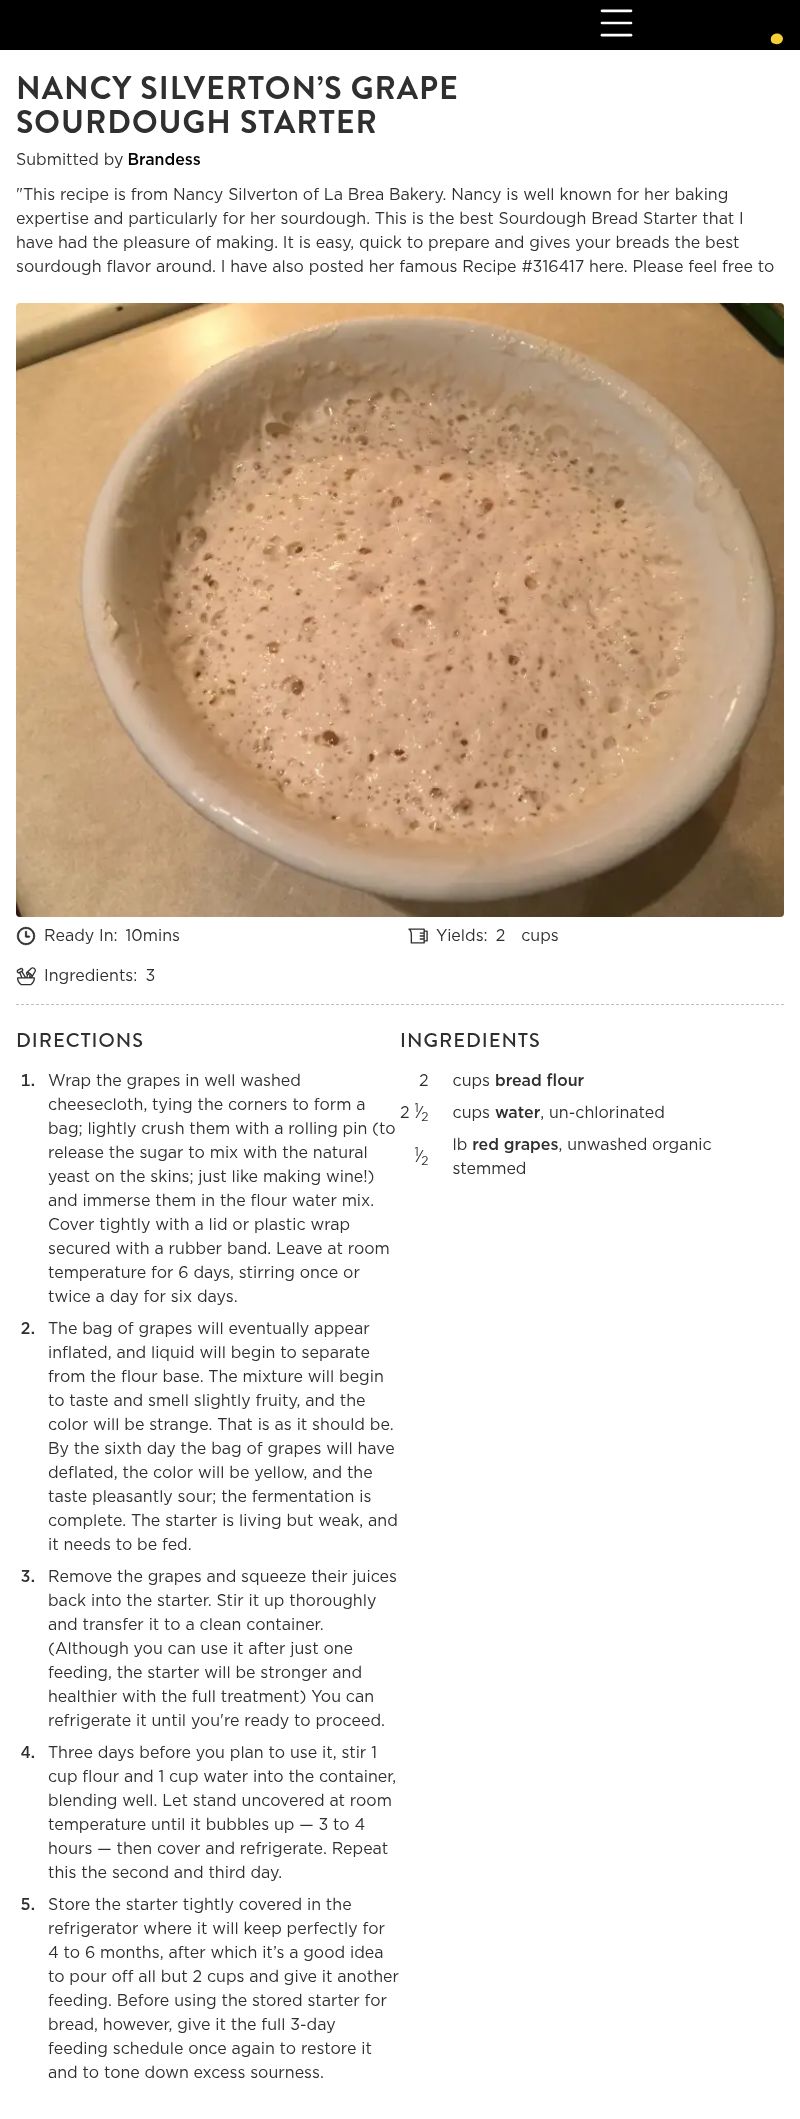The height and width of the screenshot is (2119, 800).
Task: Click the recipe title heading
Action: click(x=237, y=105)
